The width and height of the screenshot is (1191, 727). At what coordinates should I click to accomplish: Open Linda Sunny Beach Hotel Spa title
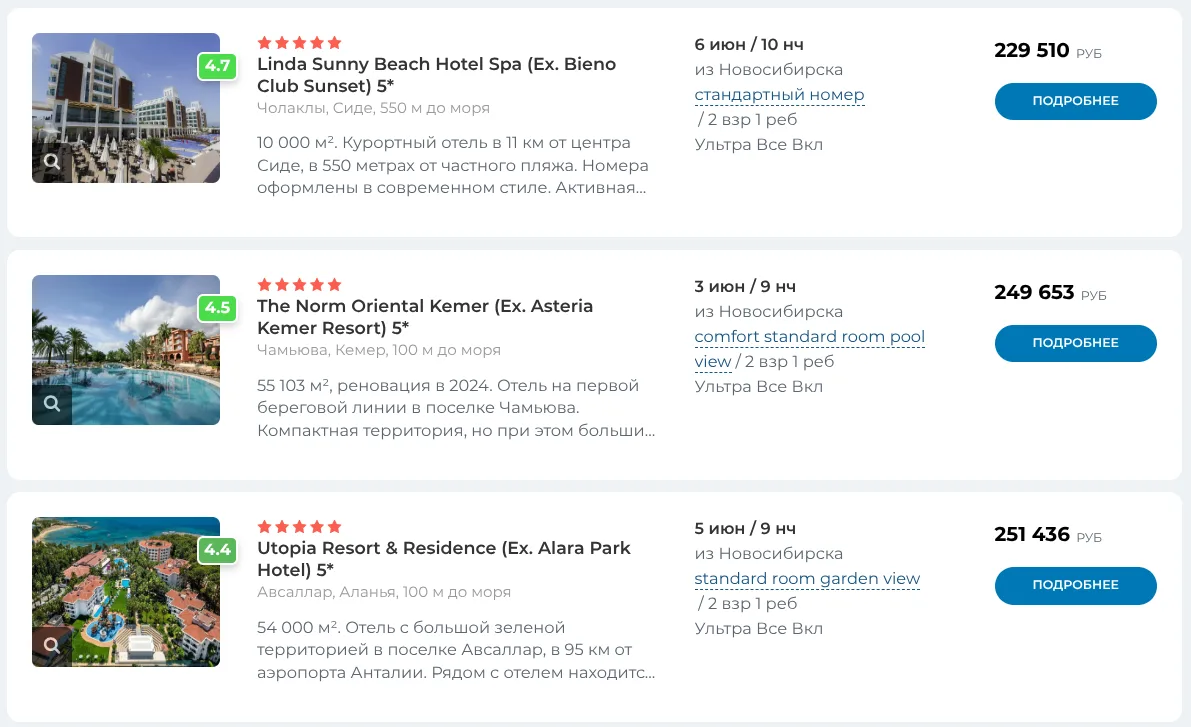coord(436,74)
